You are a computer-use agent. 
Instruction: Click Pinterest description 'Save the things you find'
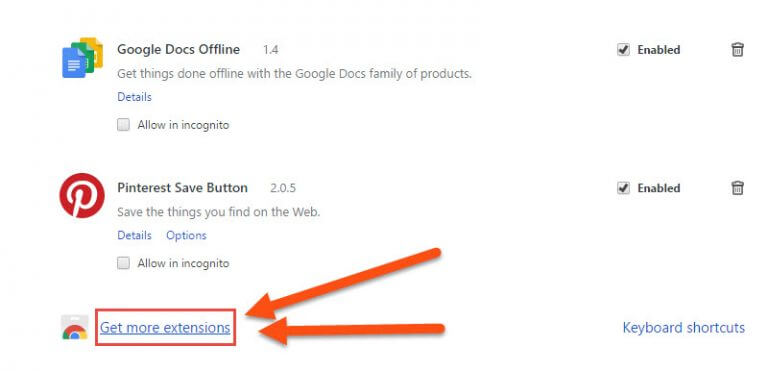click(218, 212)
